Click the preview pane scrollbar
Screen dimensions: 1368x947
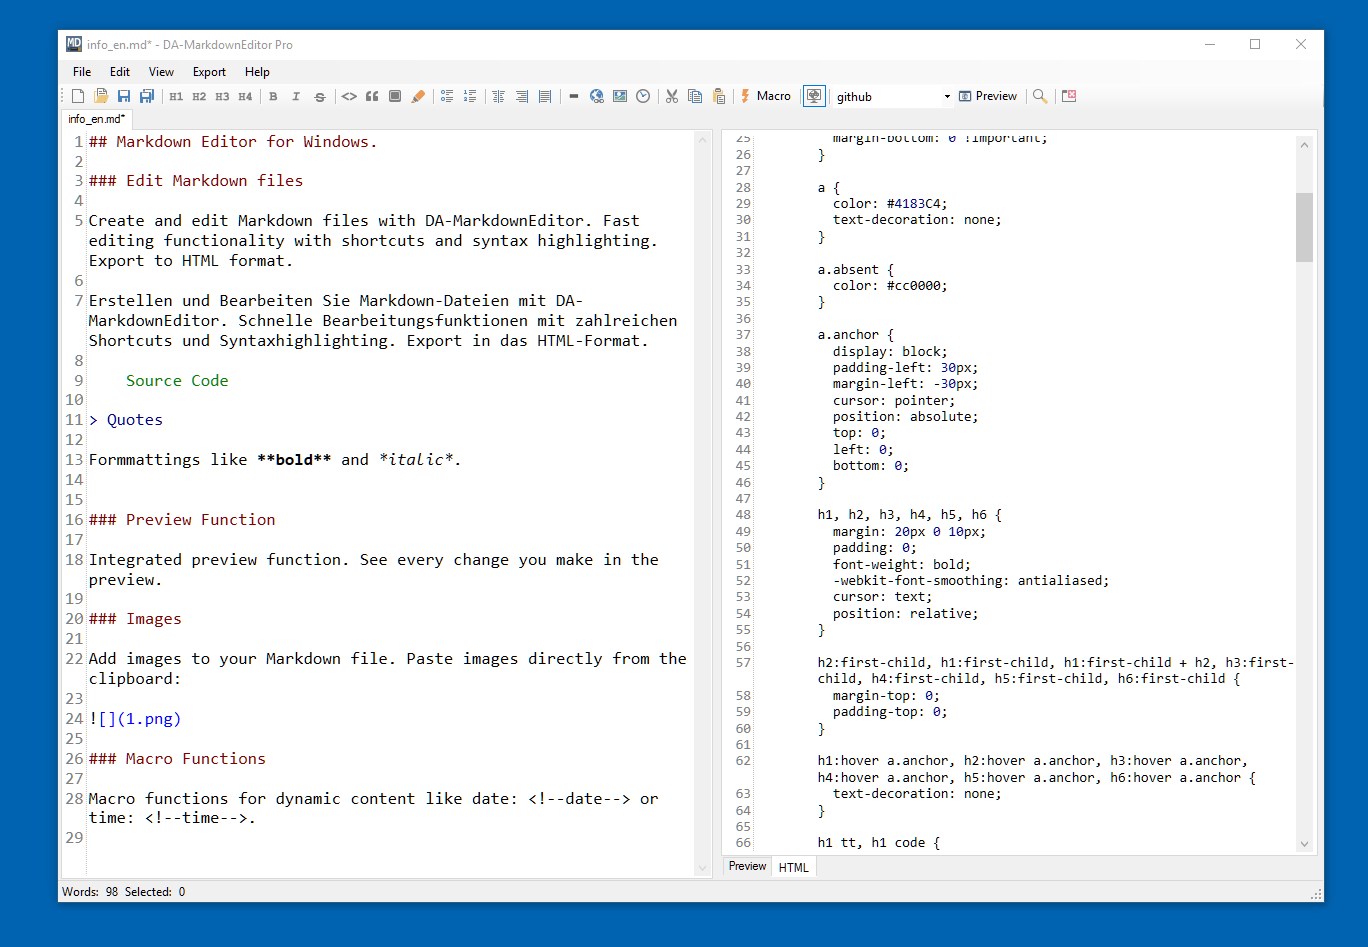point(1305,228)
